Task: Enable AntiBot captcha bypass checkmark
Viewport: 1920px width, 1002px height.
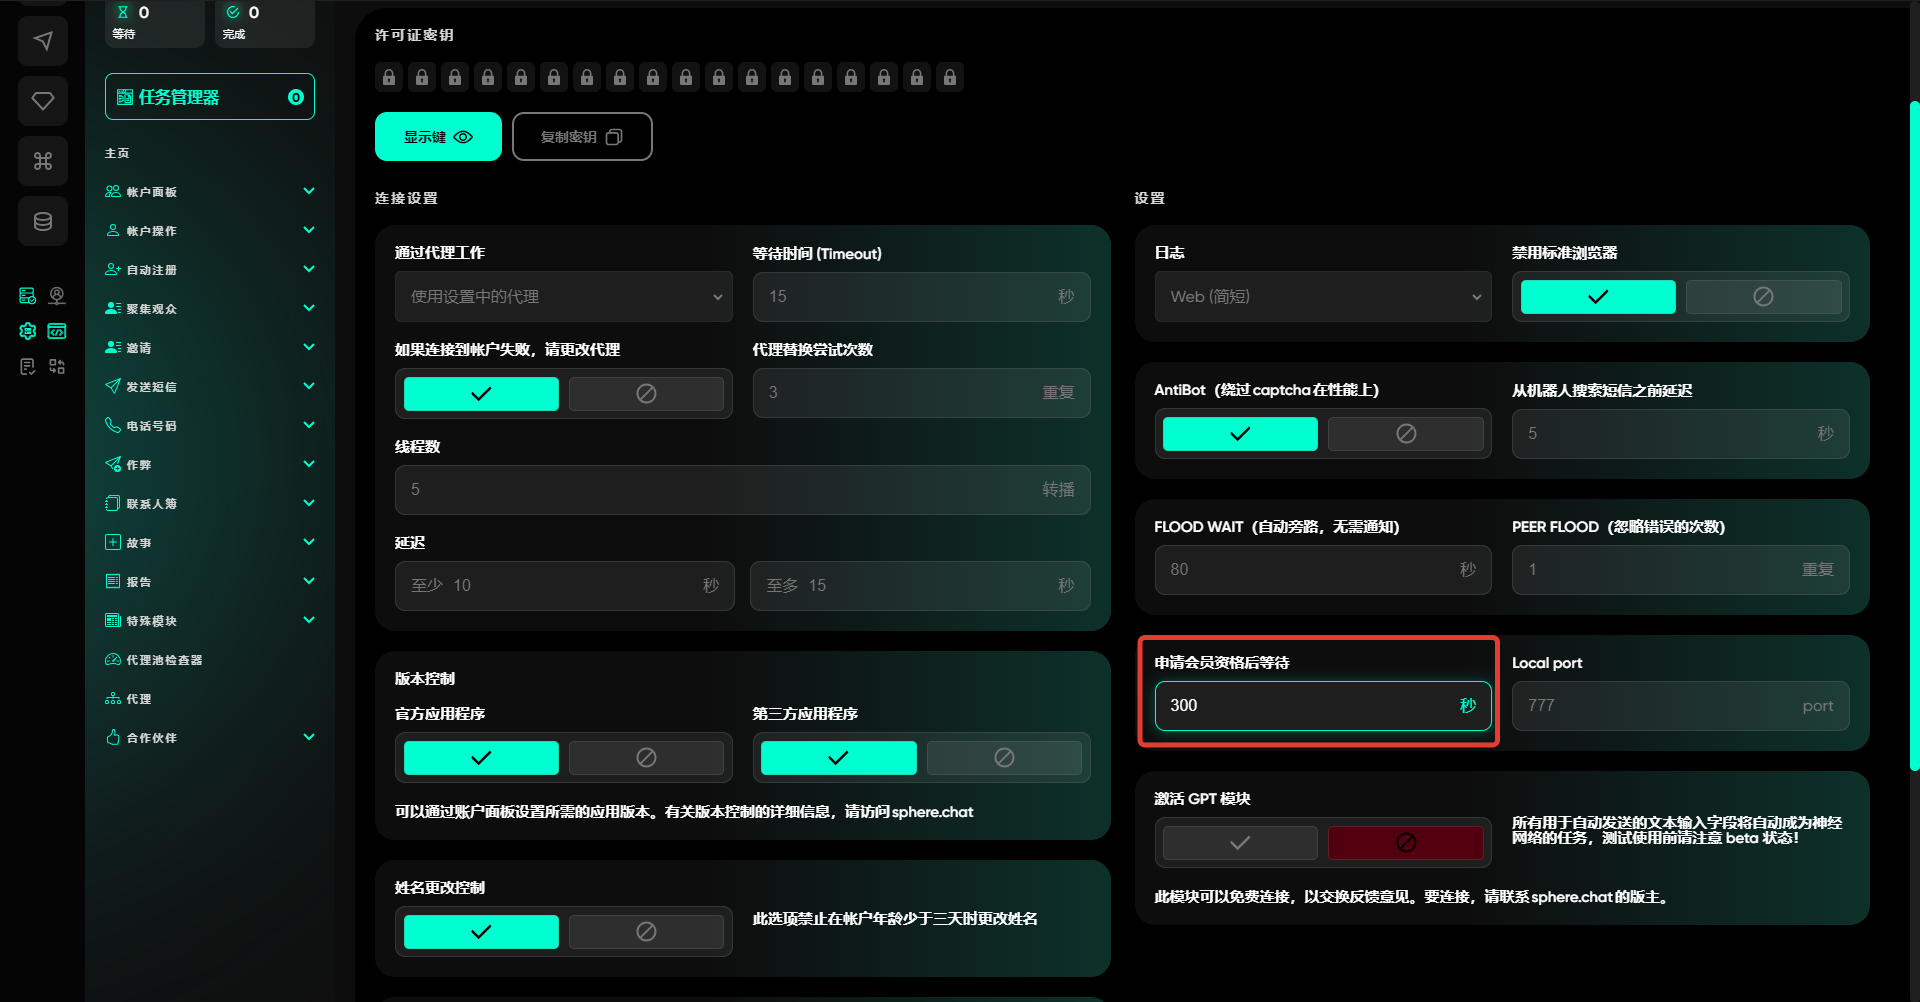Action: click(x=1239, y=434)
